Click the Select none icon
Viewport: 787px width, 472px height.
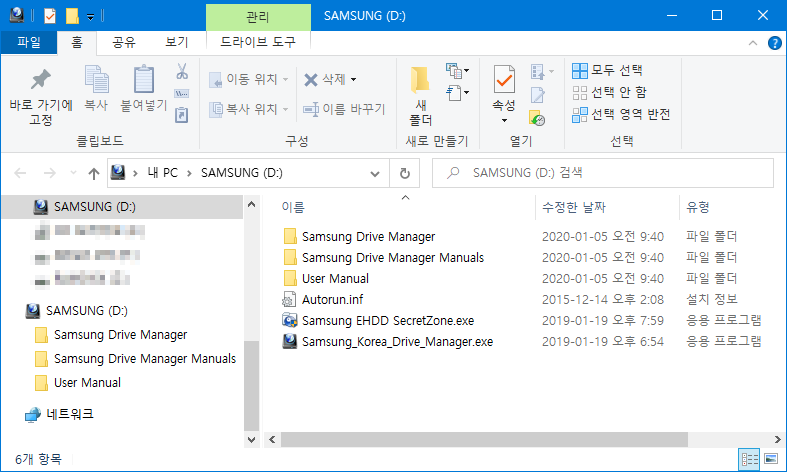pos(580,93)
